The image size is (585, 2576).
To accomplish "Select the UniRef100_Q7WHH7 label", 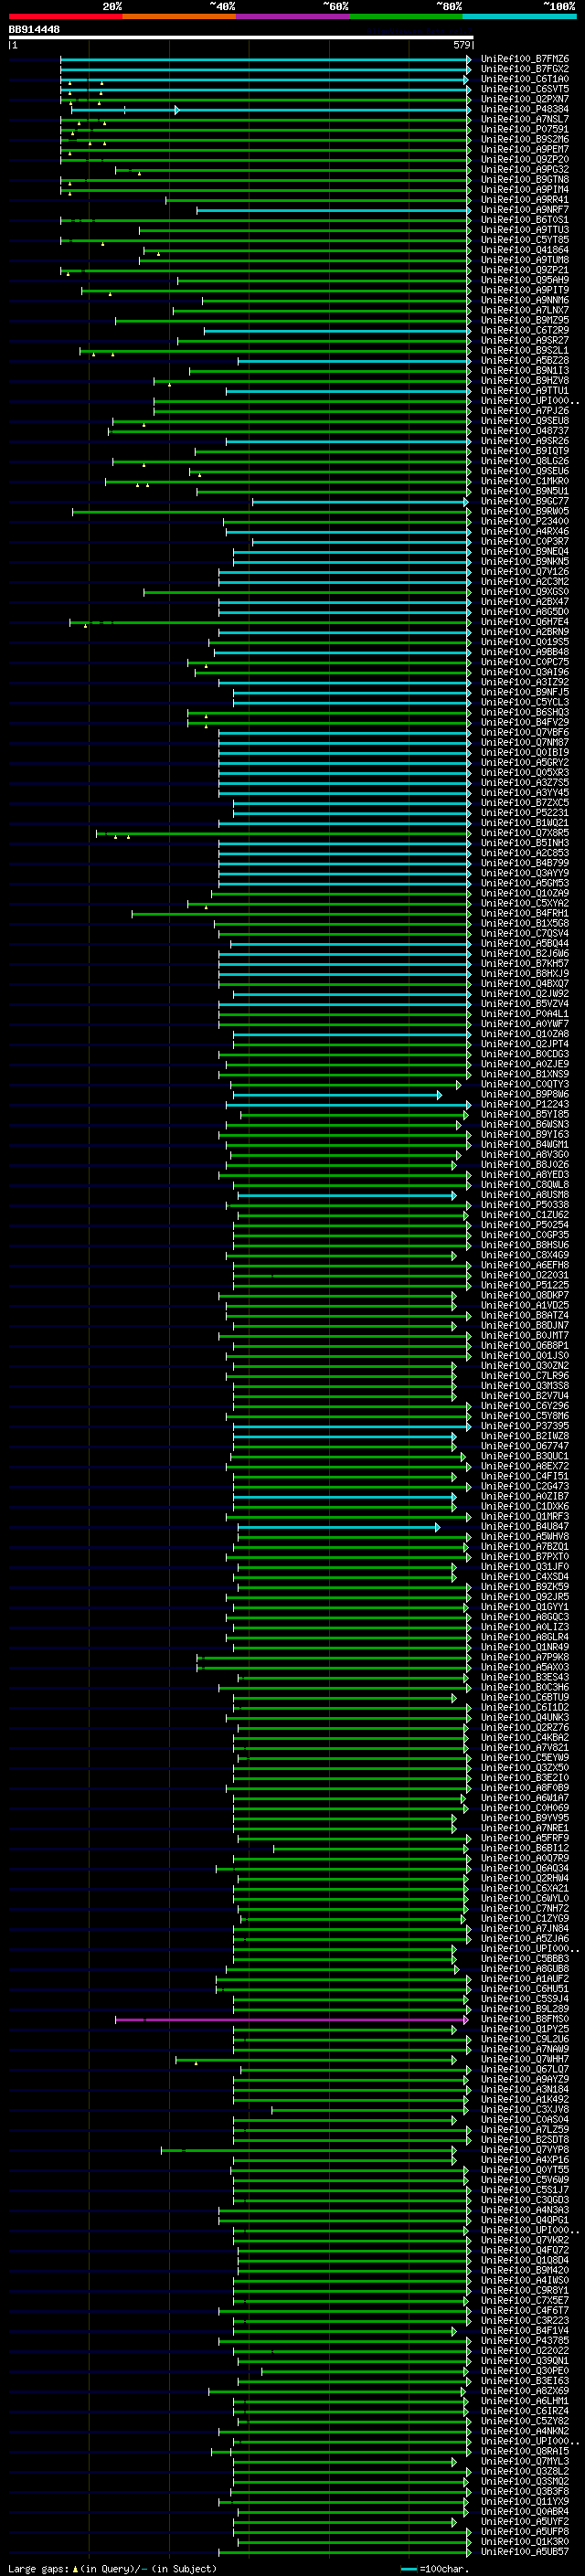I will coord(524,2059).
